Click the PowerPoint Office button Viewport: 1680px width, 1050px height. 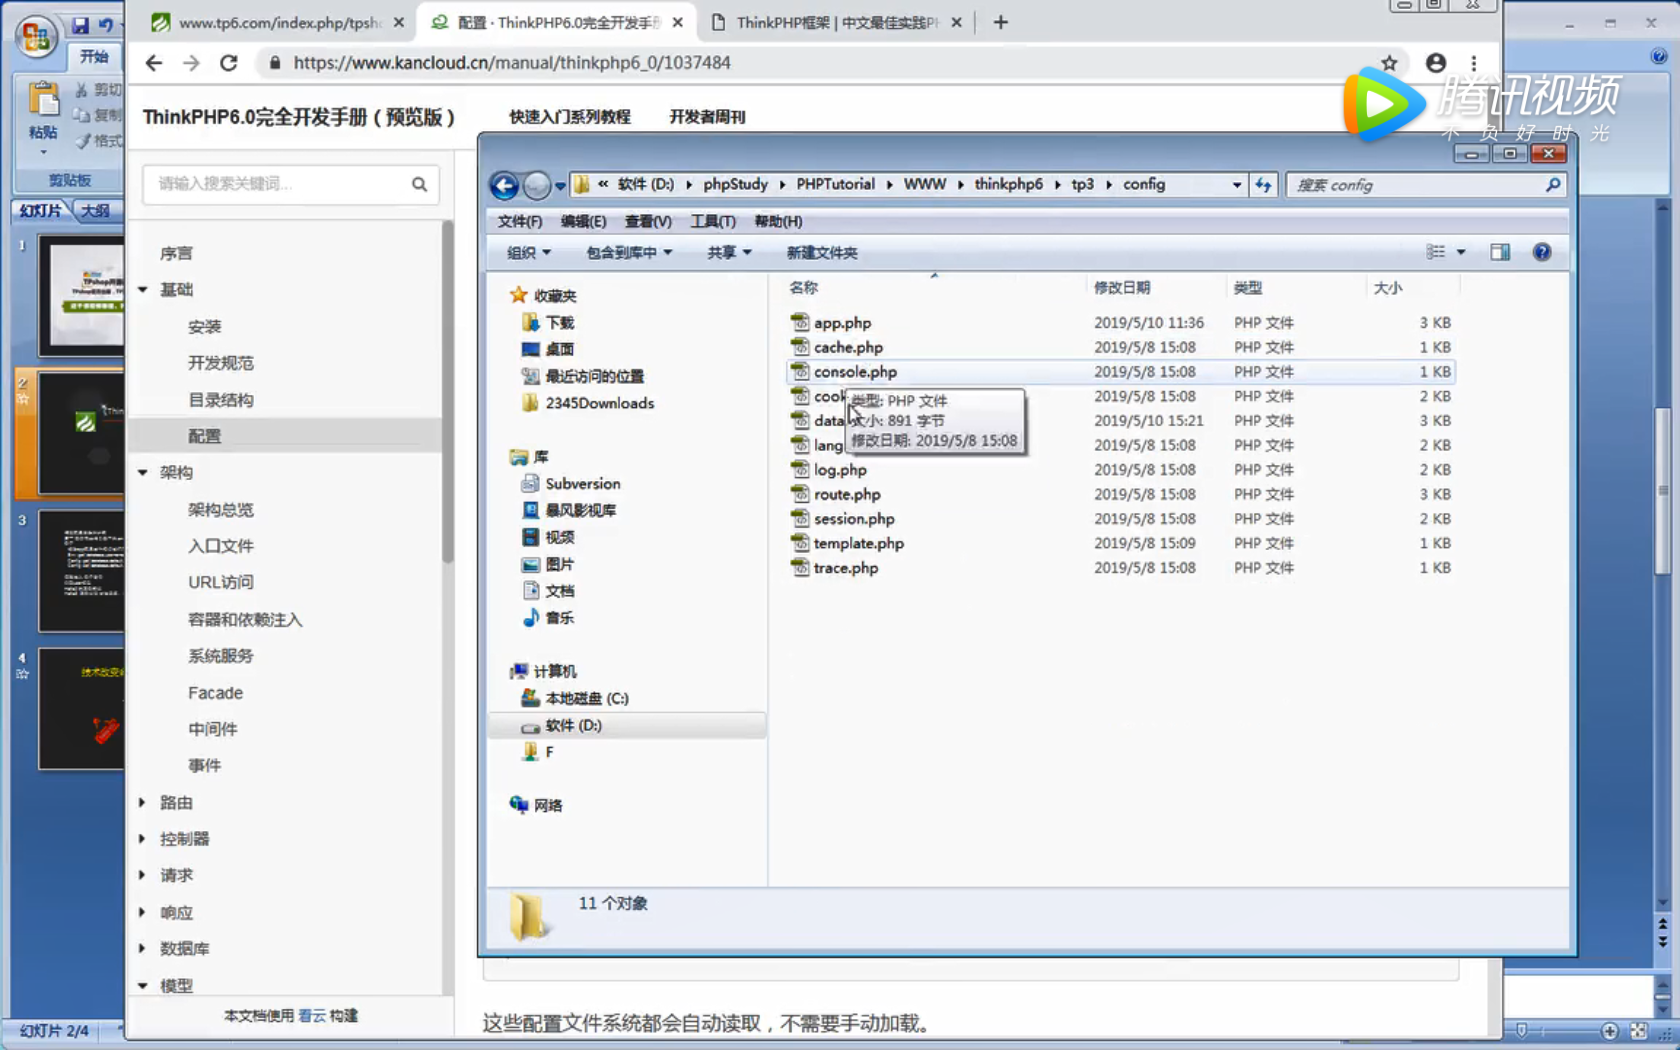click(x=36, y=38)
